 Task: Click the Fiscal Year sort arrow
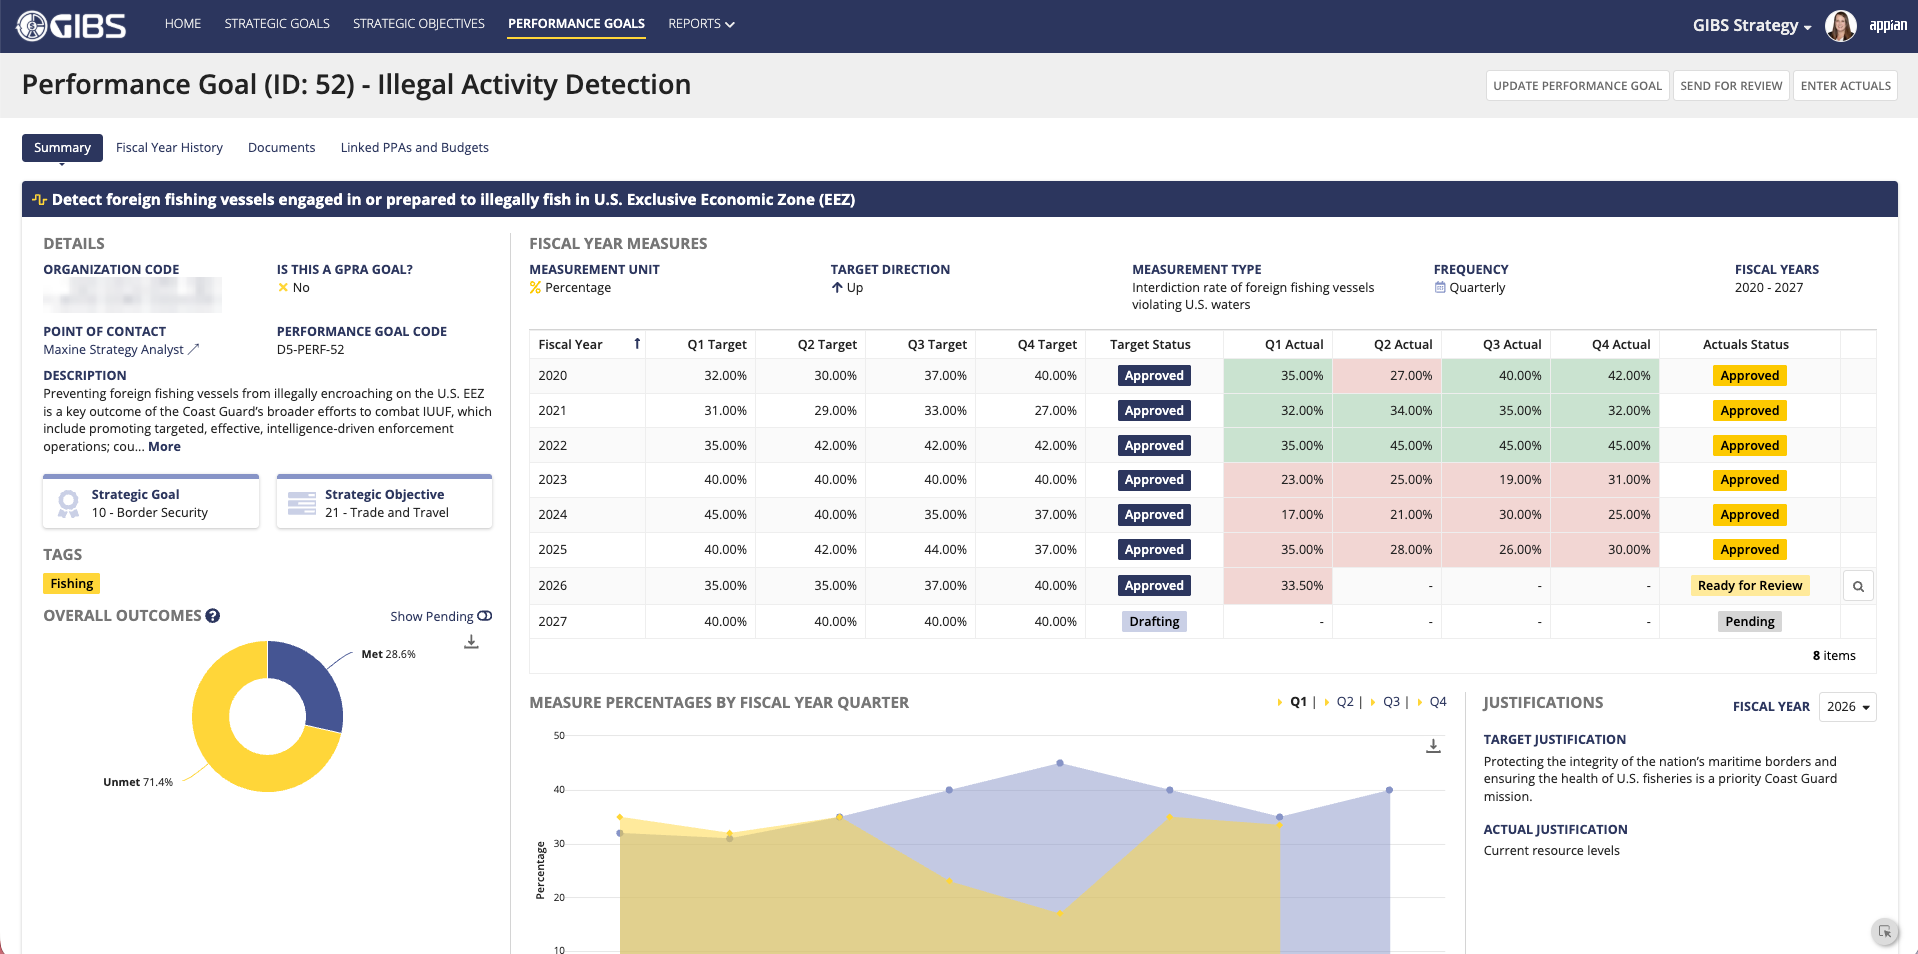[637, 344]
